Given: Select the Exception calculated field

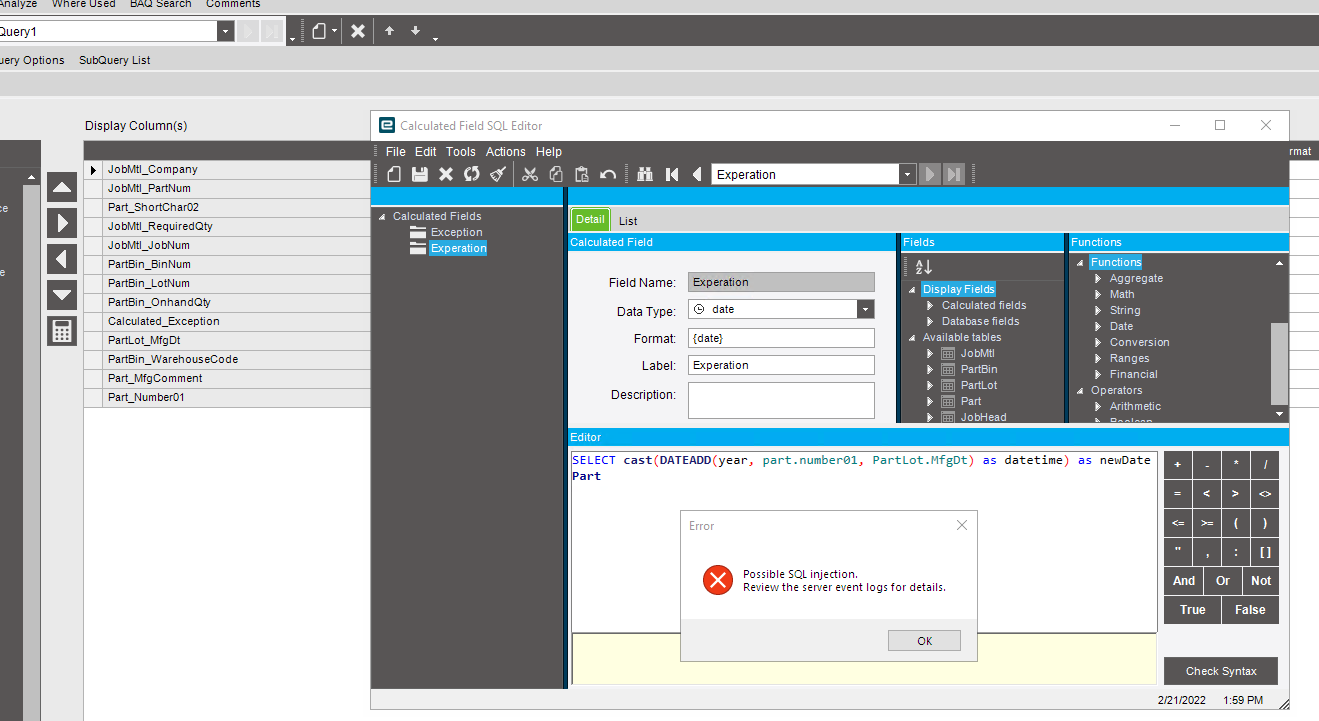Looking at the screenshot, I should tap(456, 232).
